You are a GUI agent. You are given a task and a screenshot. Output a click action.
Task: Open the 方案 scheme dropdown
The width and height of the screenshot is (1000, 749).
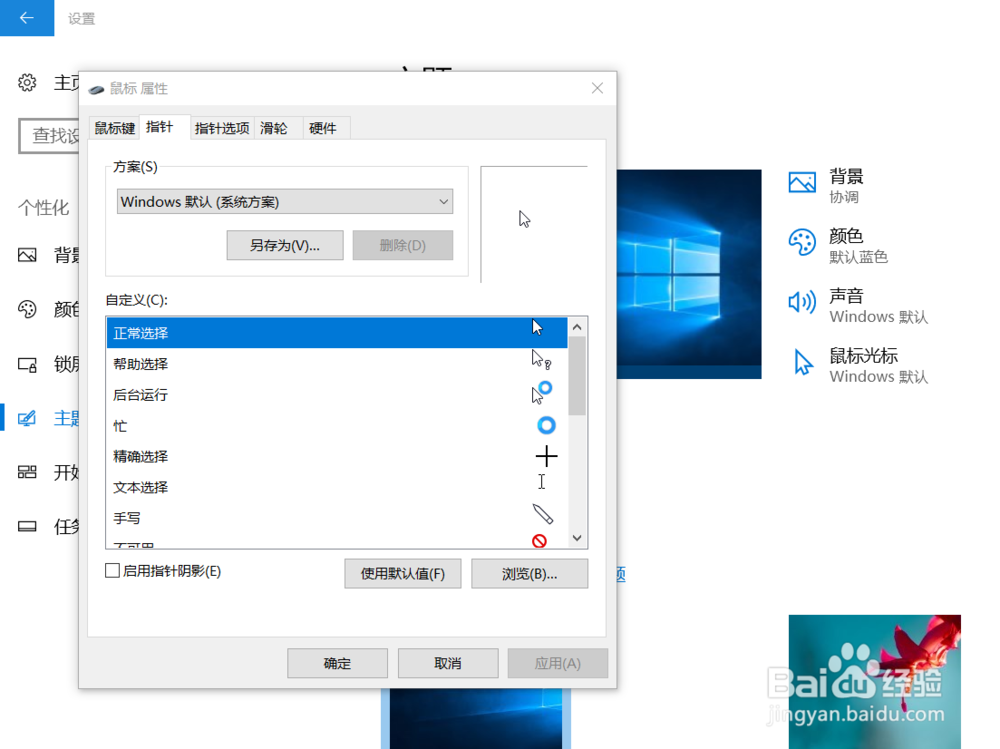284,202
